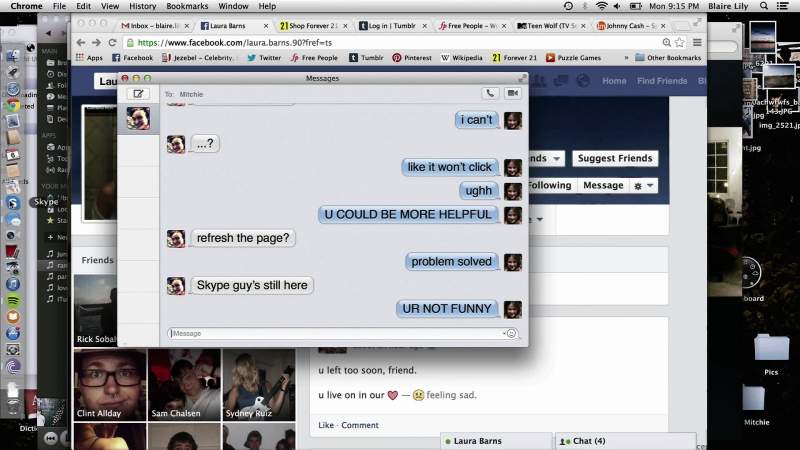
Task: Open Laura Barns chat tab
Action: click(495, 441)
